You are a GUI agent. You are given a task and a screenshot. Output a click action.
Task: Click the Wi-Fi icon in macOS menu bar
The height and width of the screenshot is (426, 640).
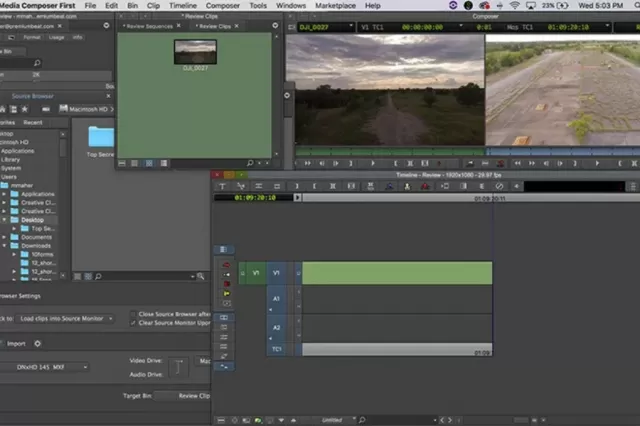(515, 5)
